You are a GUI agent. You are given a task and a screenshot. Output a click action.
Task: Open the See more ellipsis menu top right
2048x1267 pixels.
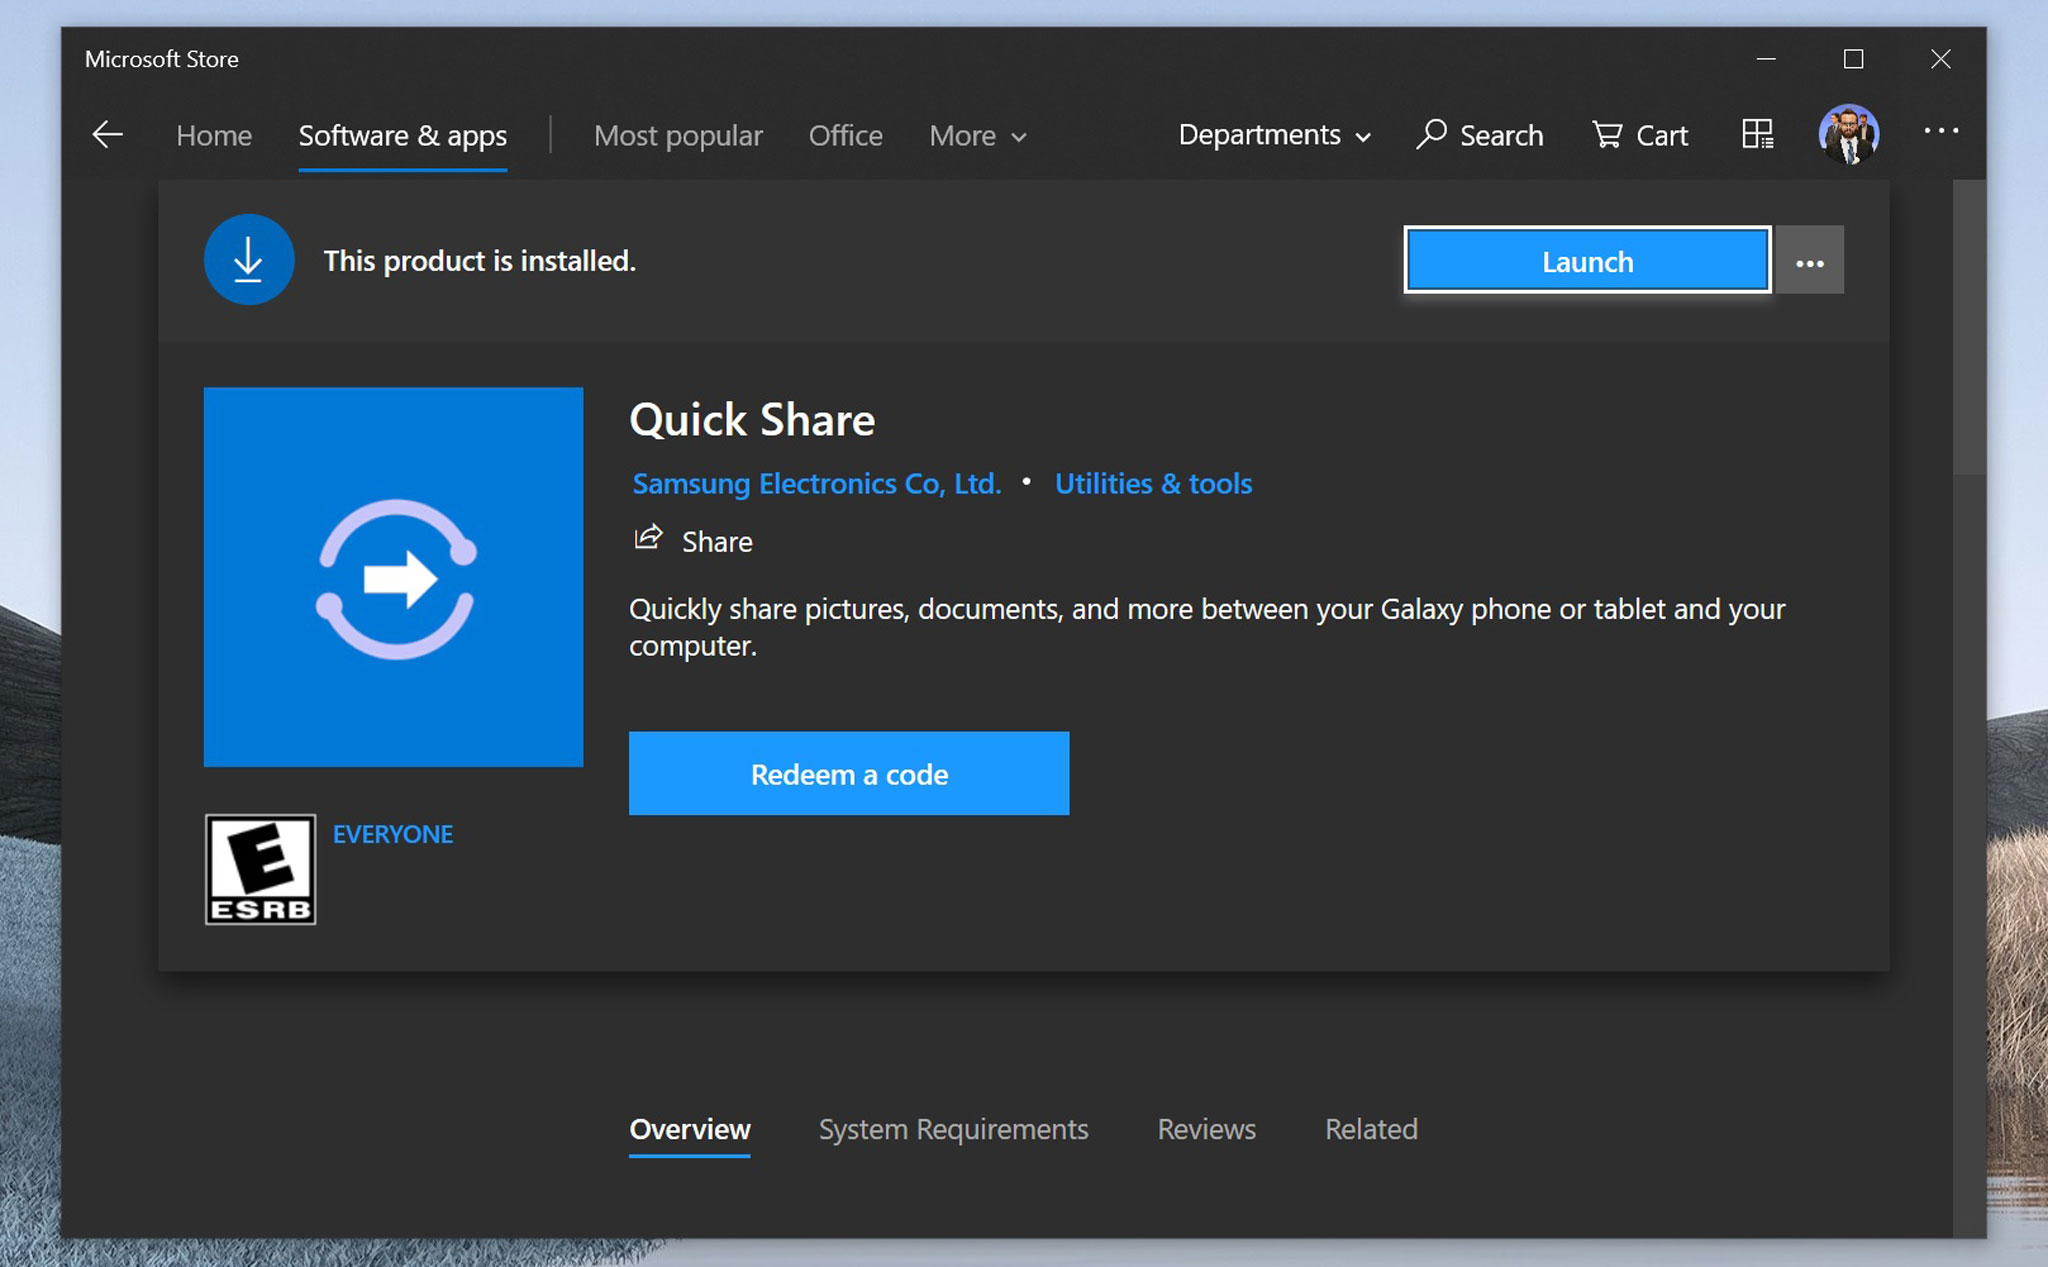pyautogui.click(x=1941, y=131)
